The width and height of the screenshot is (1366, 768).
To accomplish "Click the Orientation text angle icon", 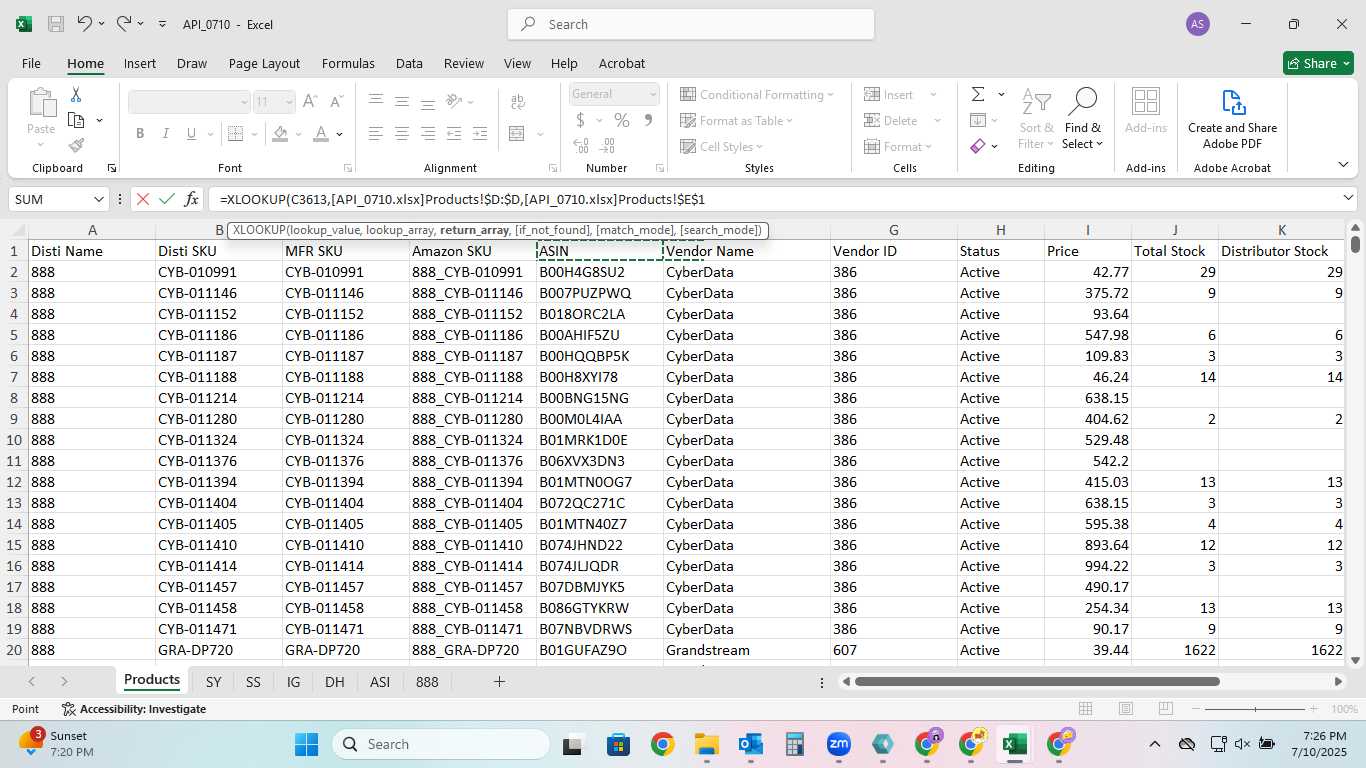I will pos(454,101).
